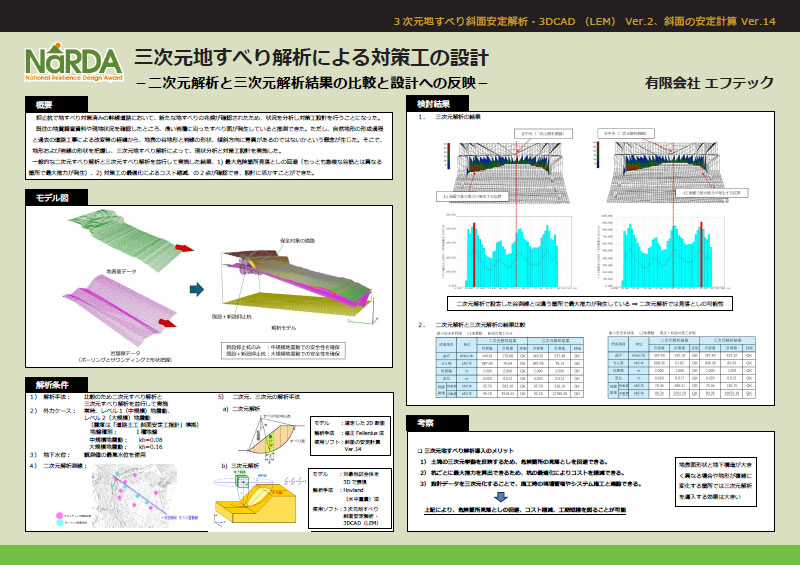Click the magenta 岩盤線データ mesh figure

(x=122, y=311)
